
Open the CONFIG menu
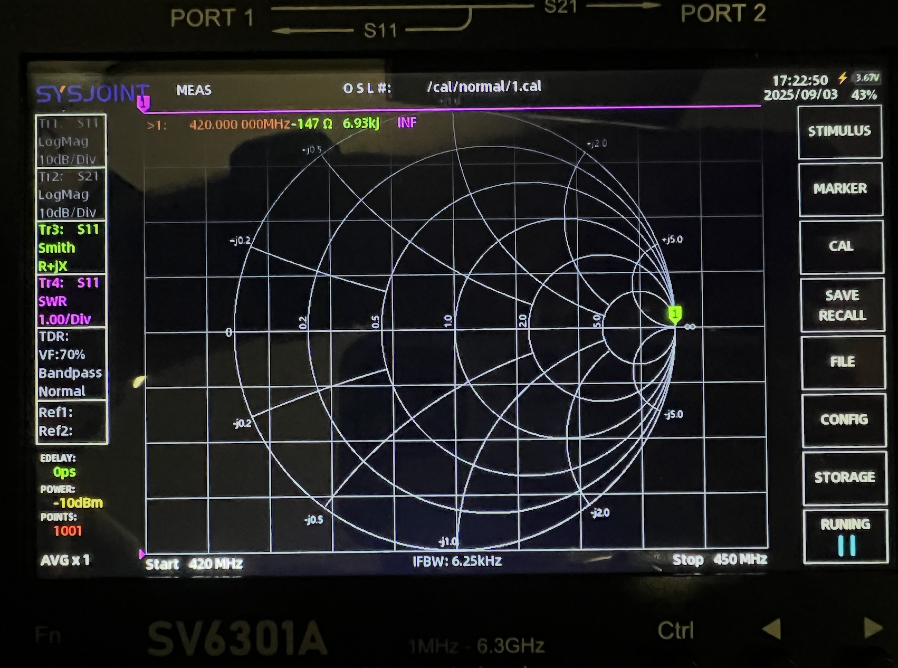[840, 420]
